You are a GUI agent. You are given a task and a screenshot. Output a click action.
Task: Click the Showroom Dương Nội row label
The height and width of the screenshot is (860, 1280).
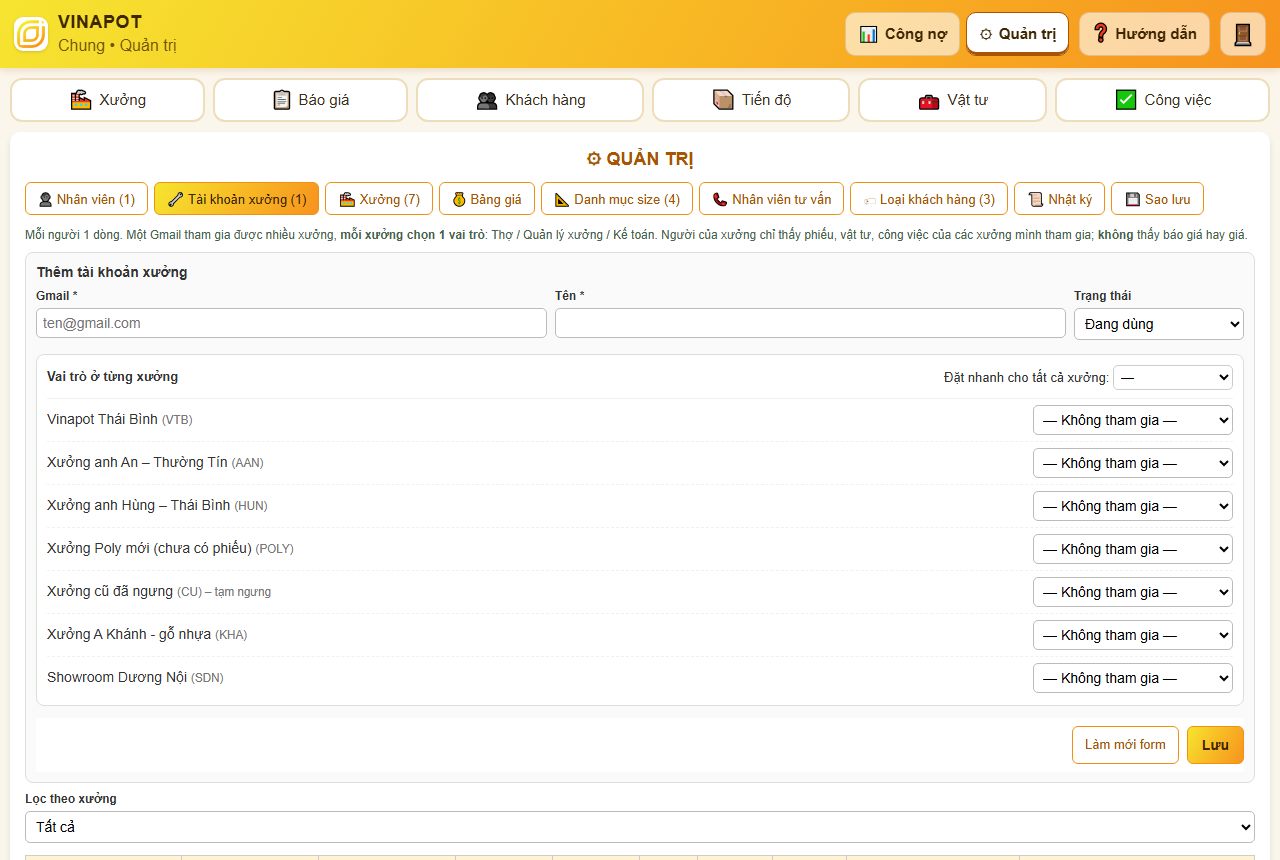[x=135, y=678]
